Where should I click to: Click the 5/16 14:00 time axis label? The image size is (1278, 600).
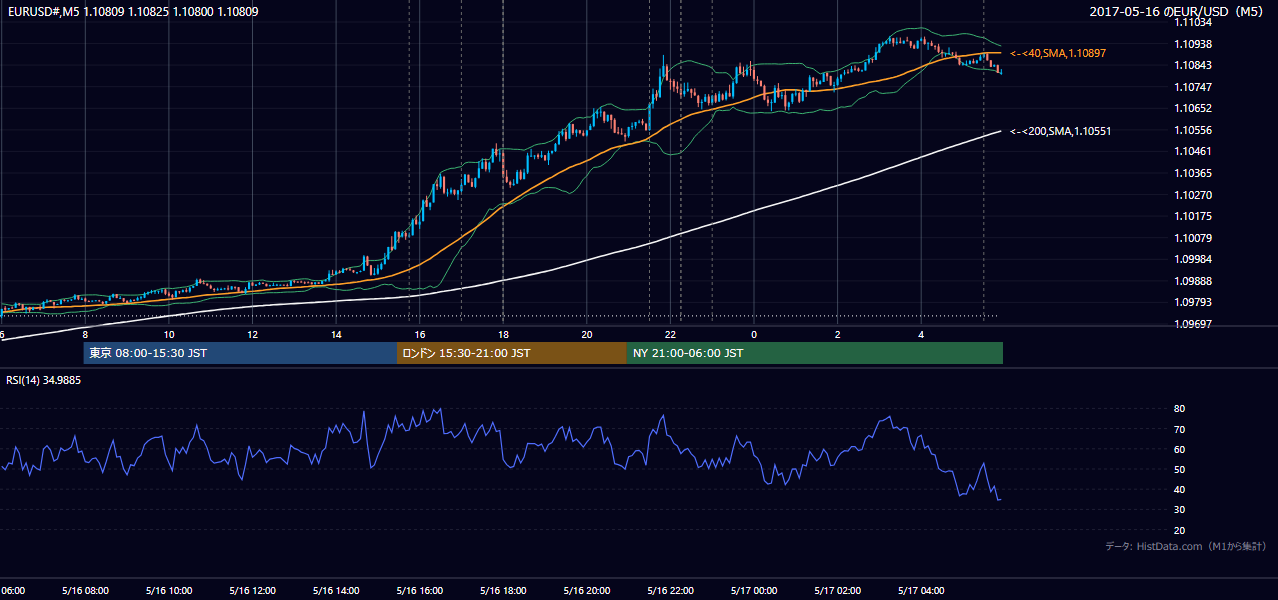point(336,591)
